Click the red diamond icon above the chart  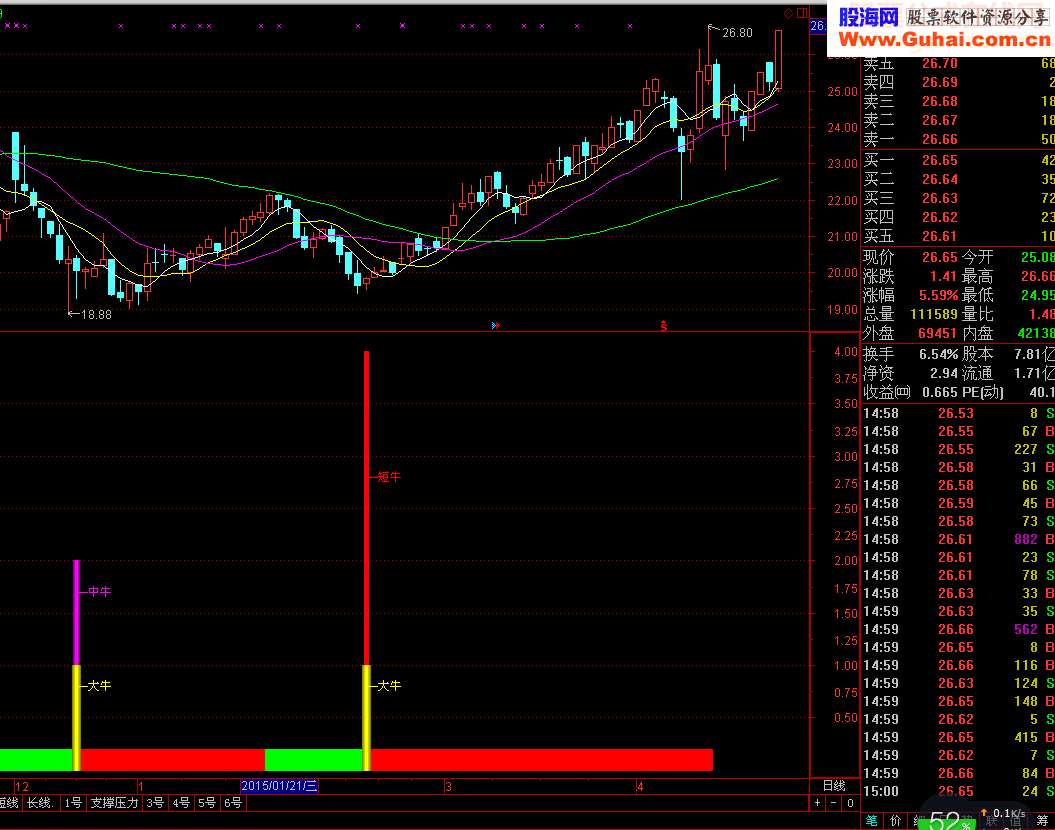789,13
